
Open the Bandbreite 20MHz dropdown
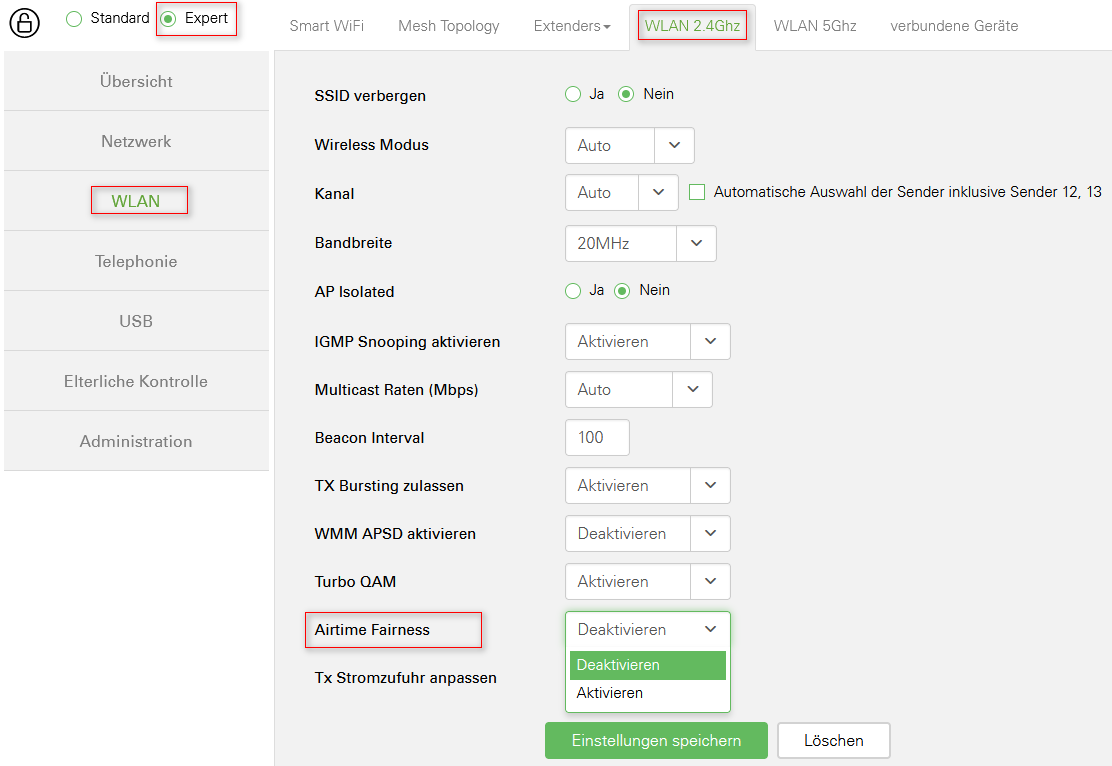640,243
